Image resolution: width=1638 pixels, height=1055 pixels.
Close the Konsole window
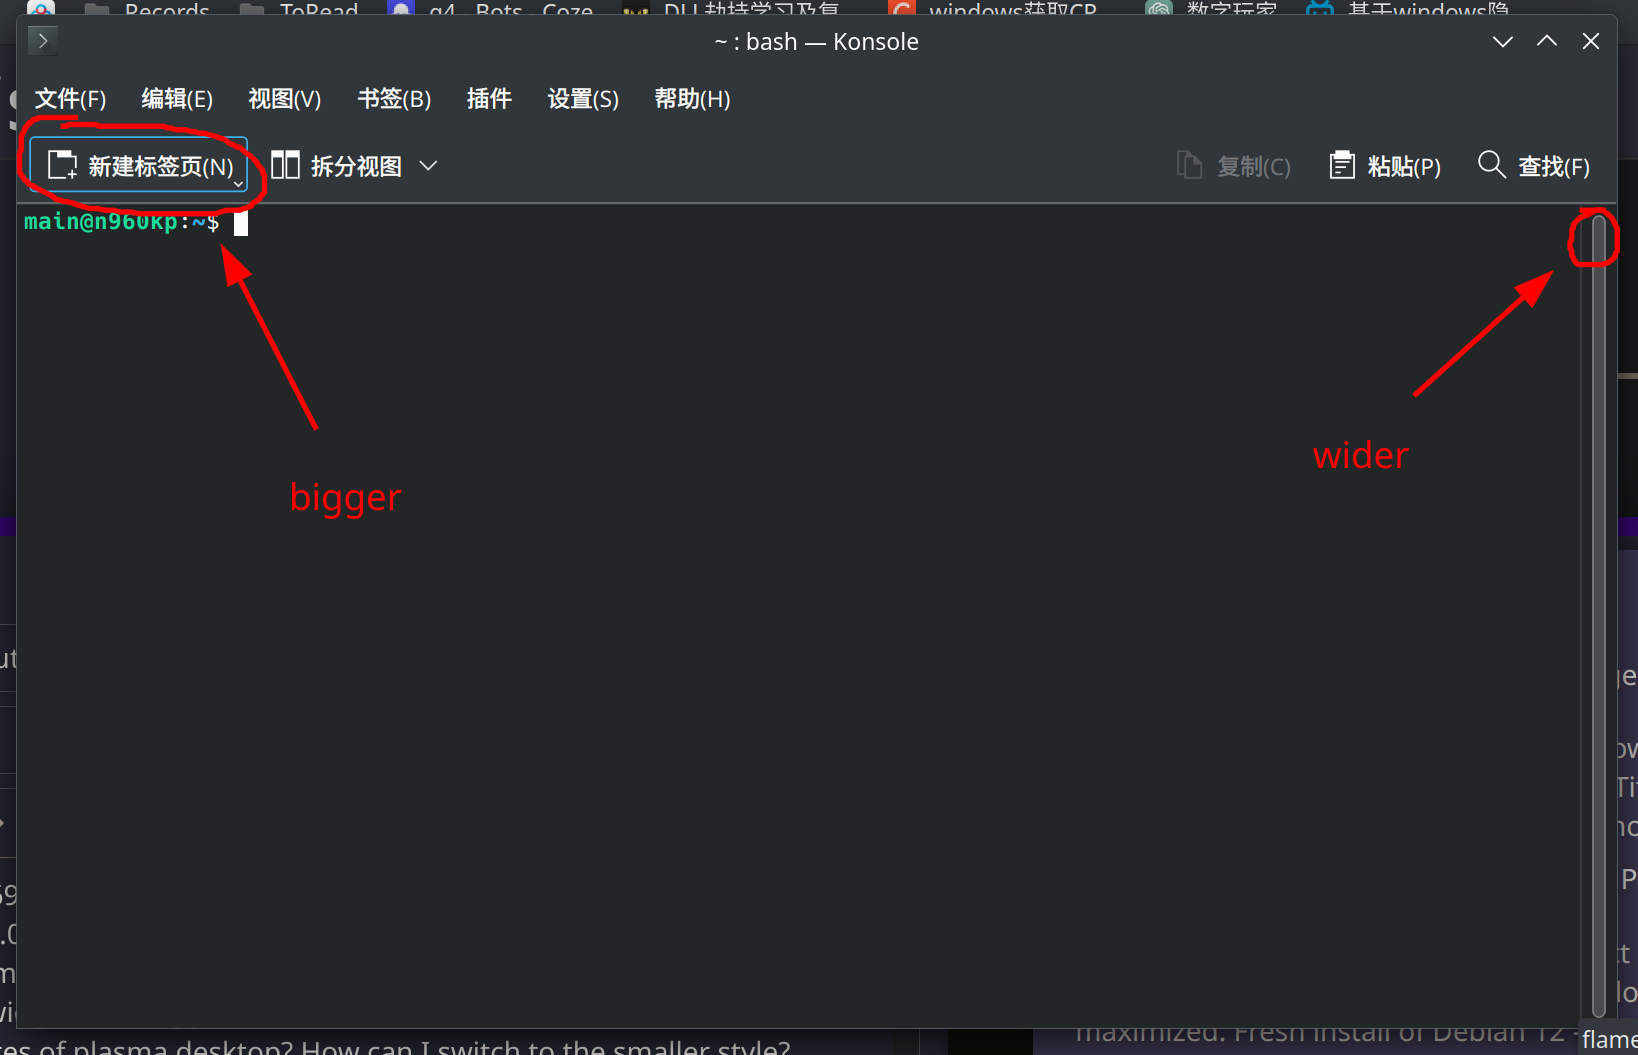click(1591, 41)
